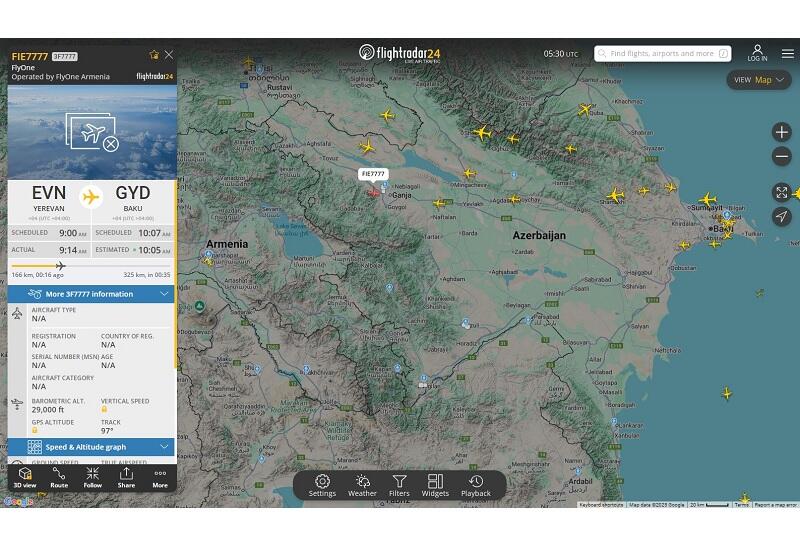
Task: Open map Filters
Action: (399, 485)
